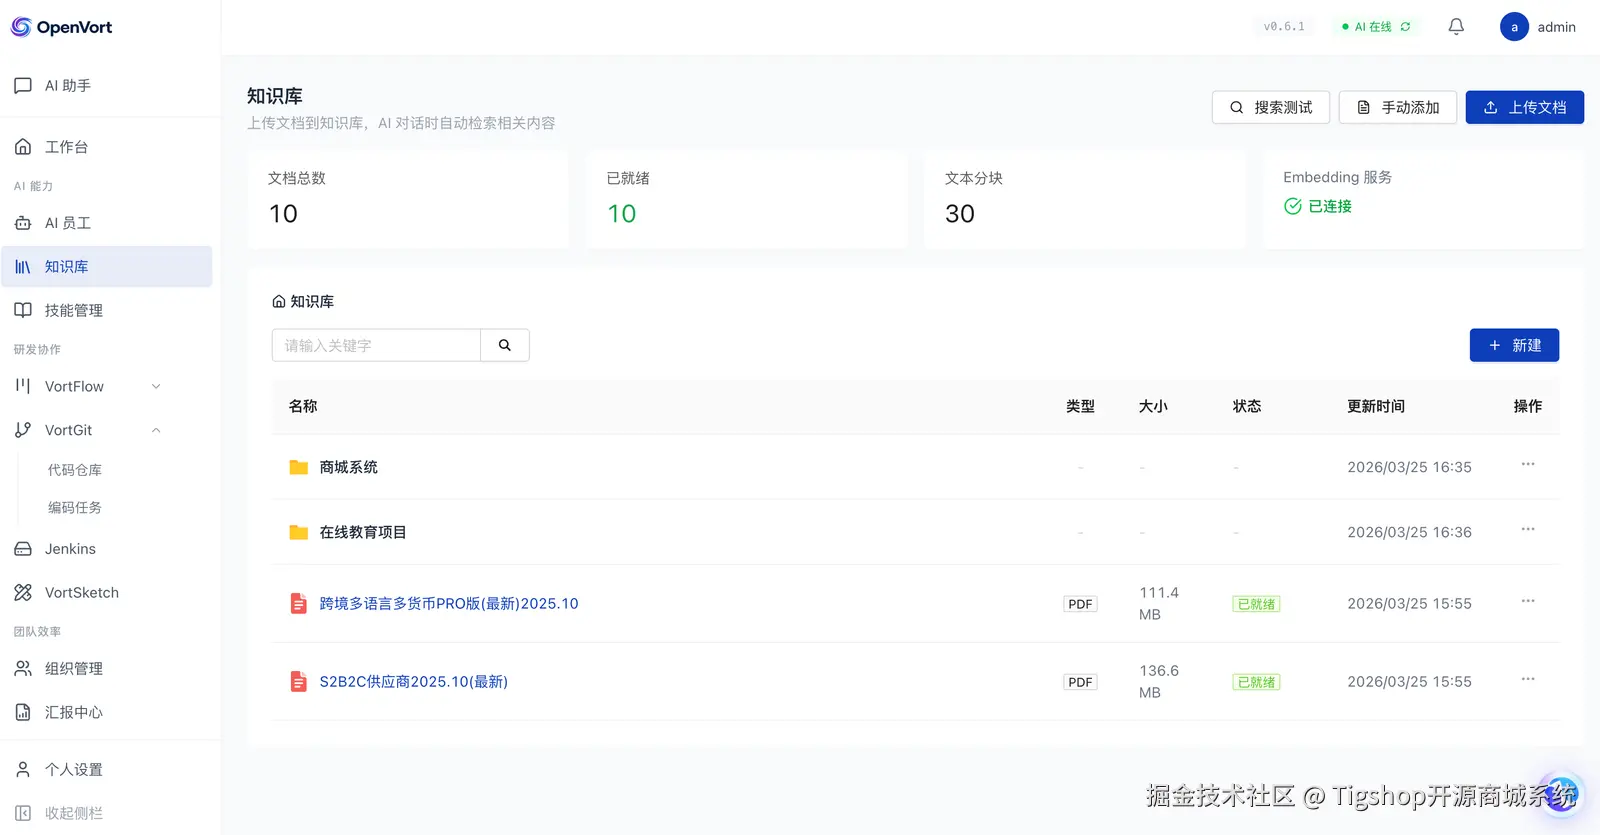Open more actions for S2B2C document
Image resolution: width=1600 pixels, height=835 pixels.
[x=1528, y=679]
